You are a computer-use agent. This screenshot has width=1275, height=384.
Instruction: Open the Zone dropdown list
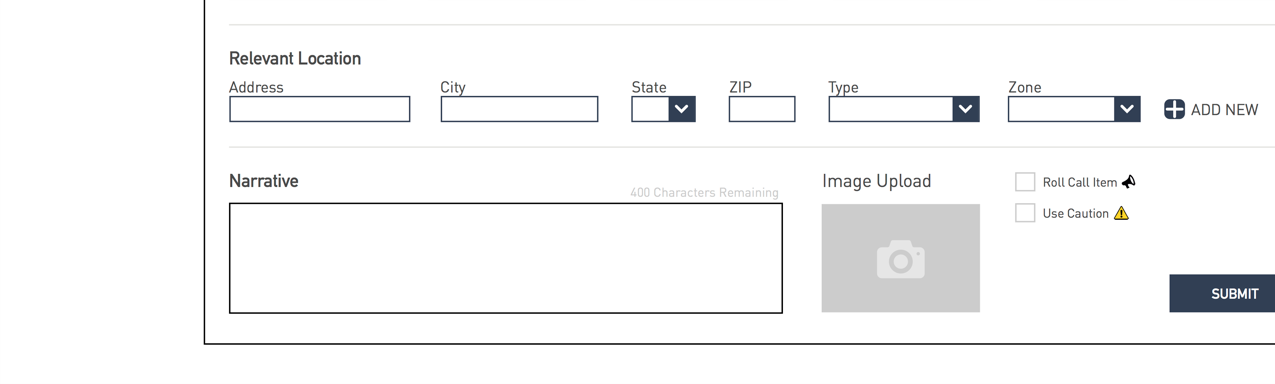coord(1127,109)
